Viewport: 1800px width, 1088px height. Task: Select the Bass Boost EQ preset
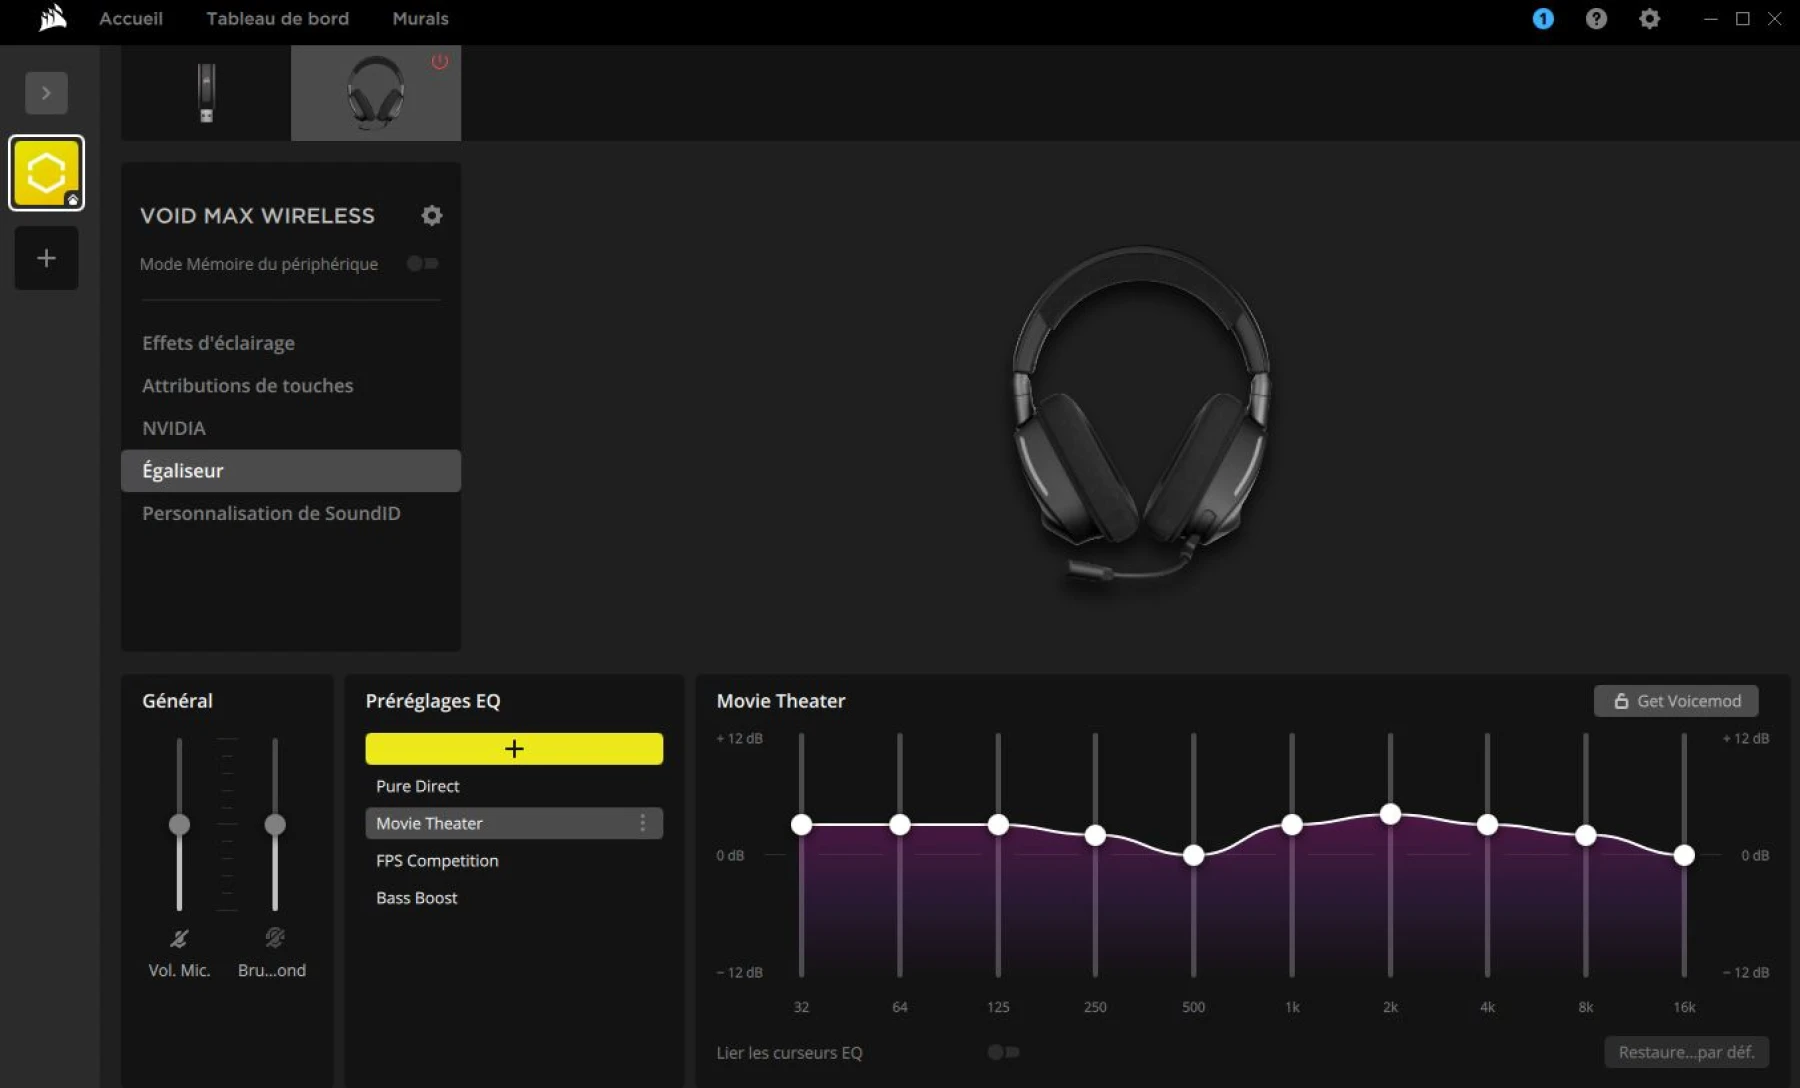coord(416,897)
